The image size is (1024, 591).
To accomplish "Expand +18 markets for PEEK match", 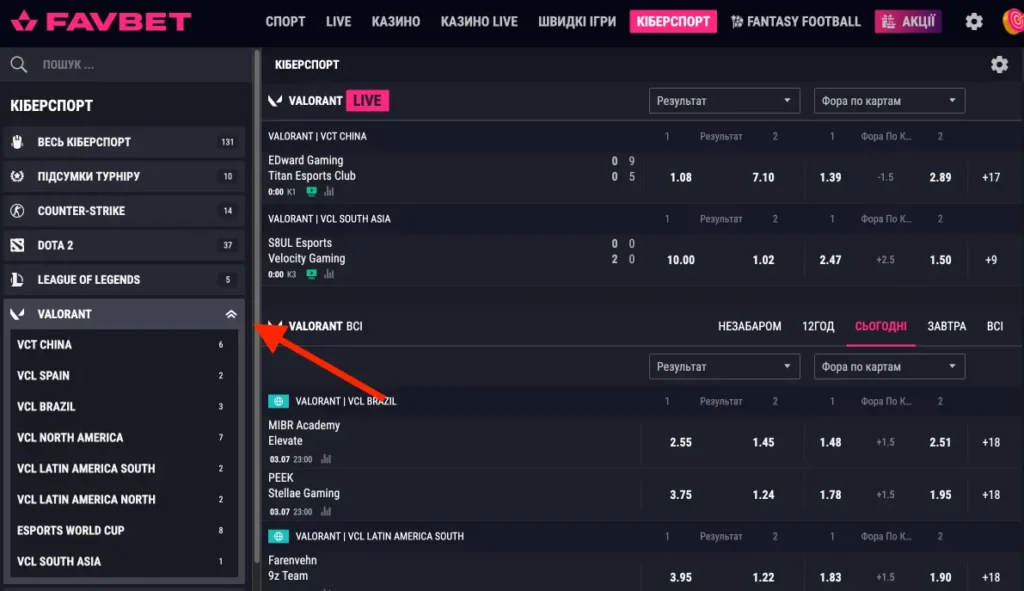I will click(x=991, y=494).
